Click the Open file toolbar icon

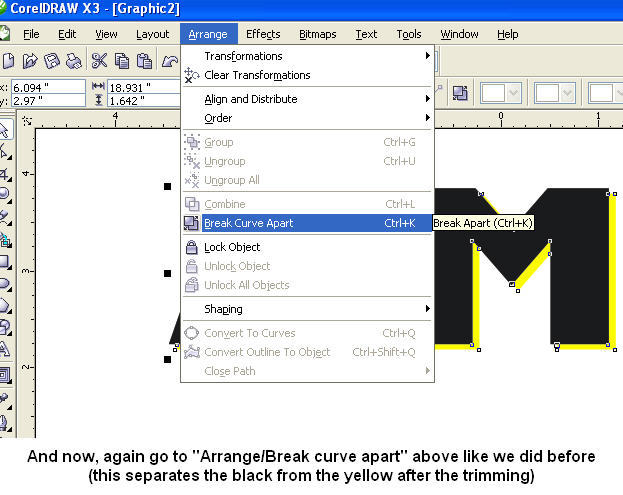click(30, 61)
